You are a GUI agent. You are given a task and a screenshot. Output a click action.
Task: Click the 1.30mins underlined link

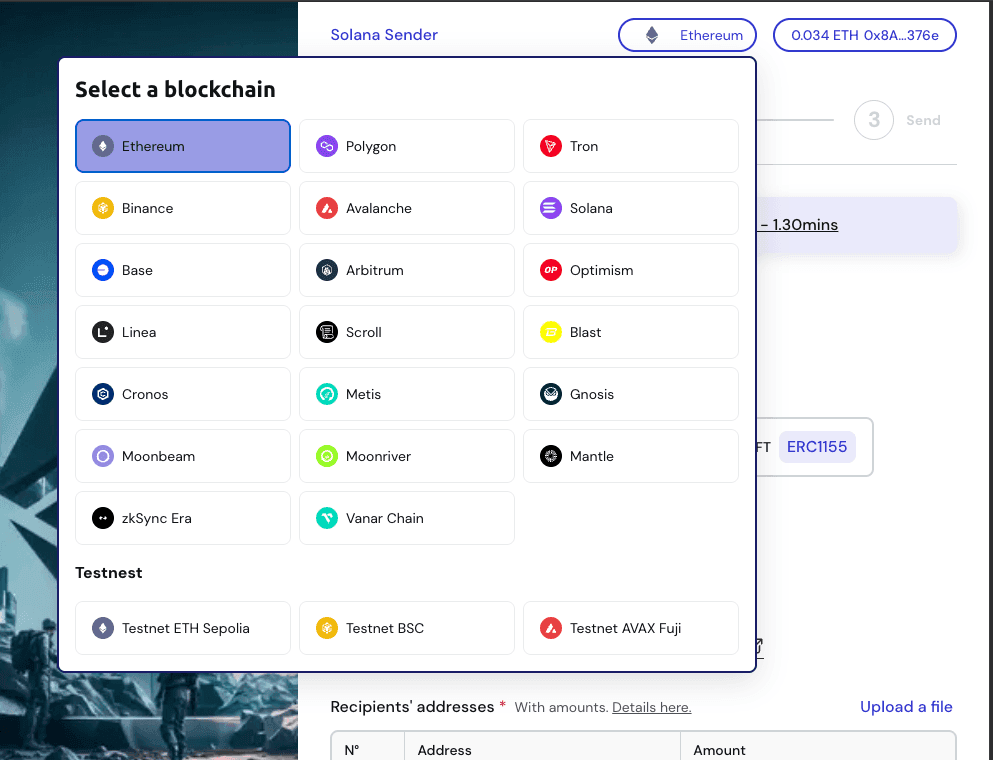(799, 225)
